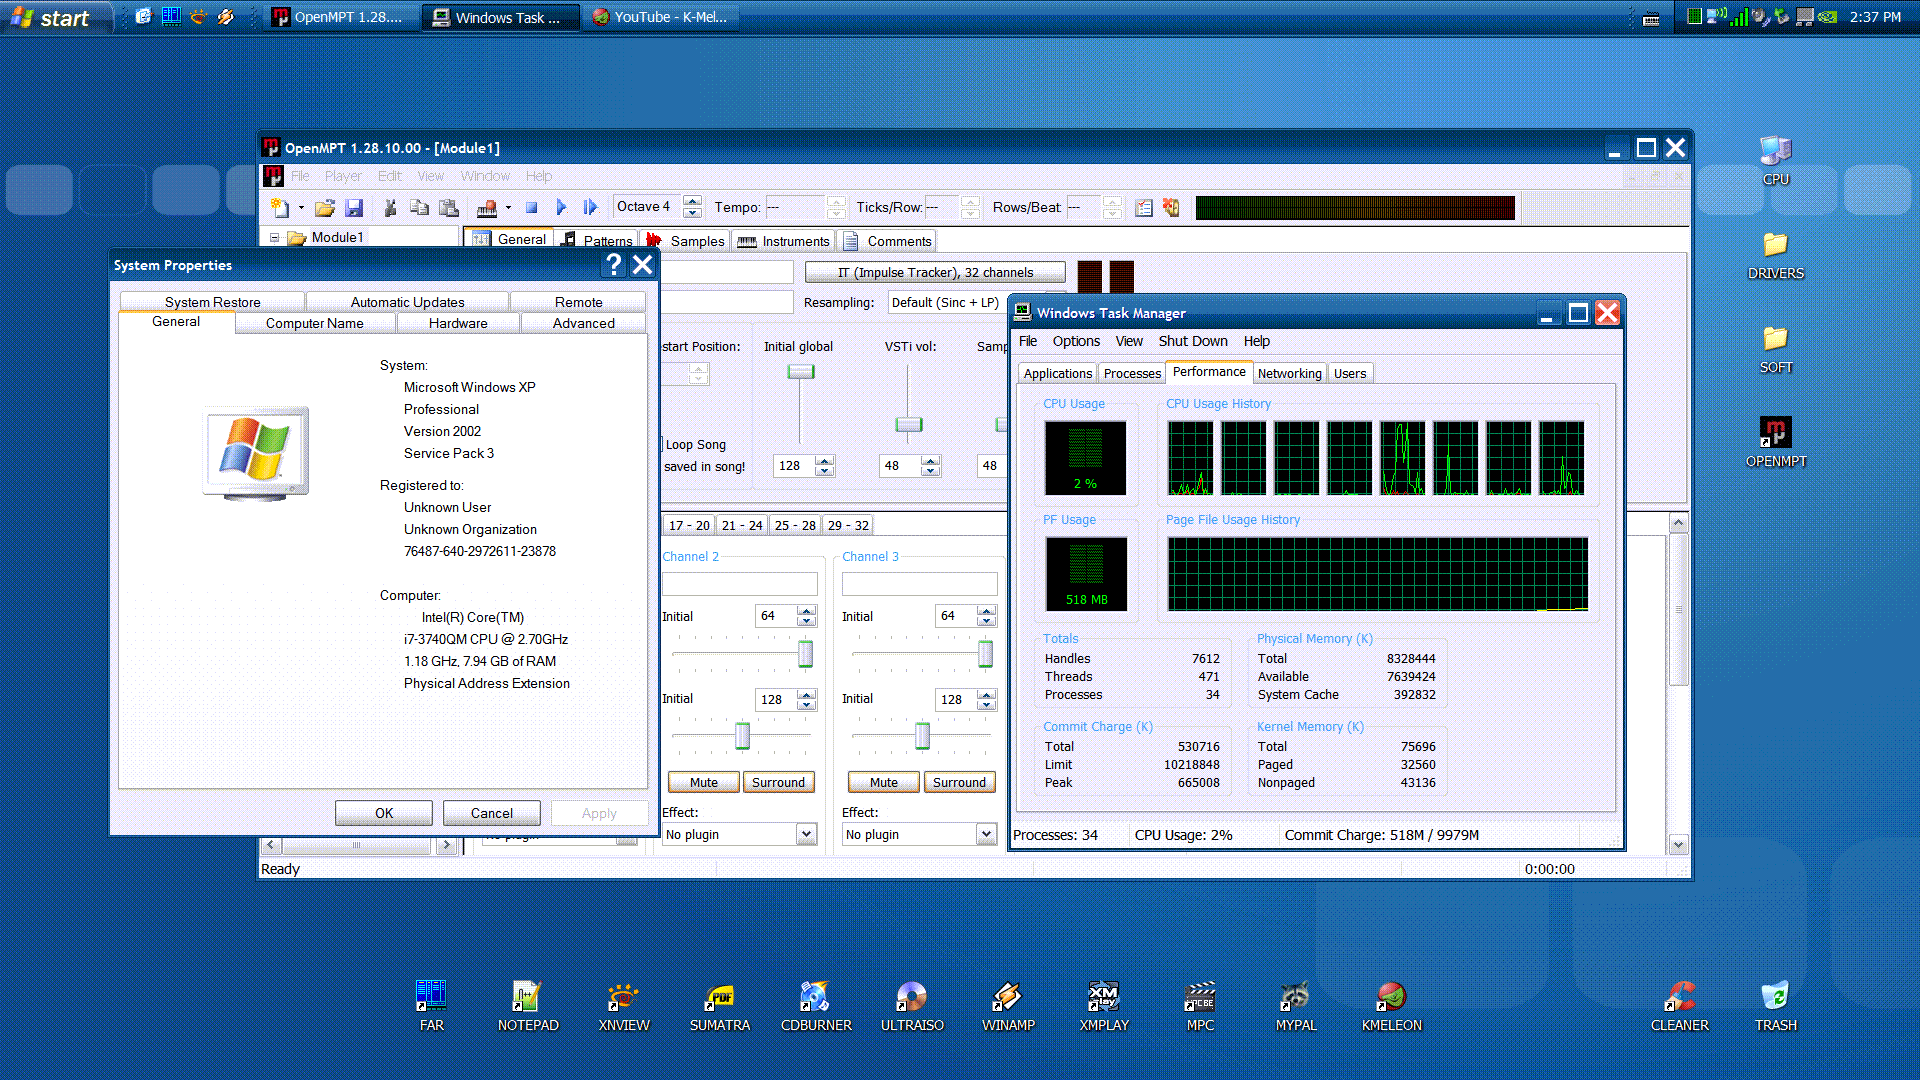Open the TRASH desktop icon
The height and width of the screenshot is (1080, 1920).
pyautogui.click(x=1776, y=1006)
